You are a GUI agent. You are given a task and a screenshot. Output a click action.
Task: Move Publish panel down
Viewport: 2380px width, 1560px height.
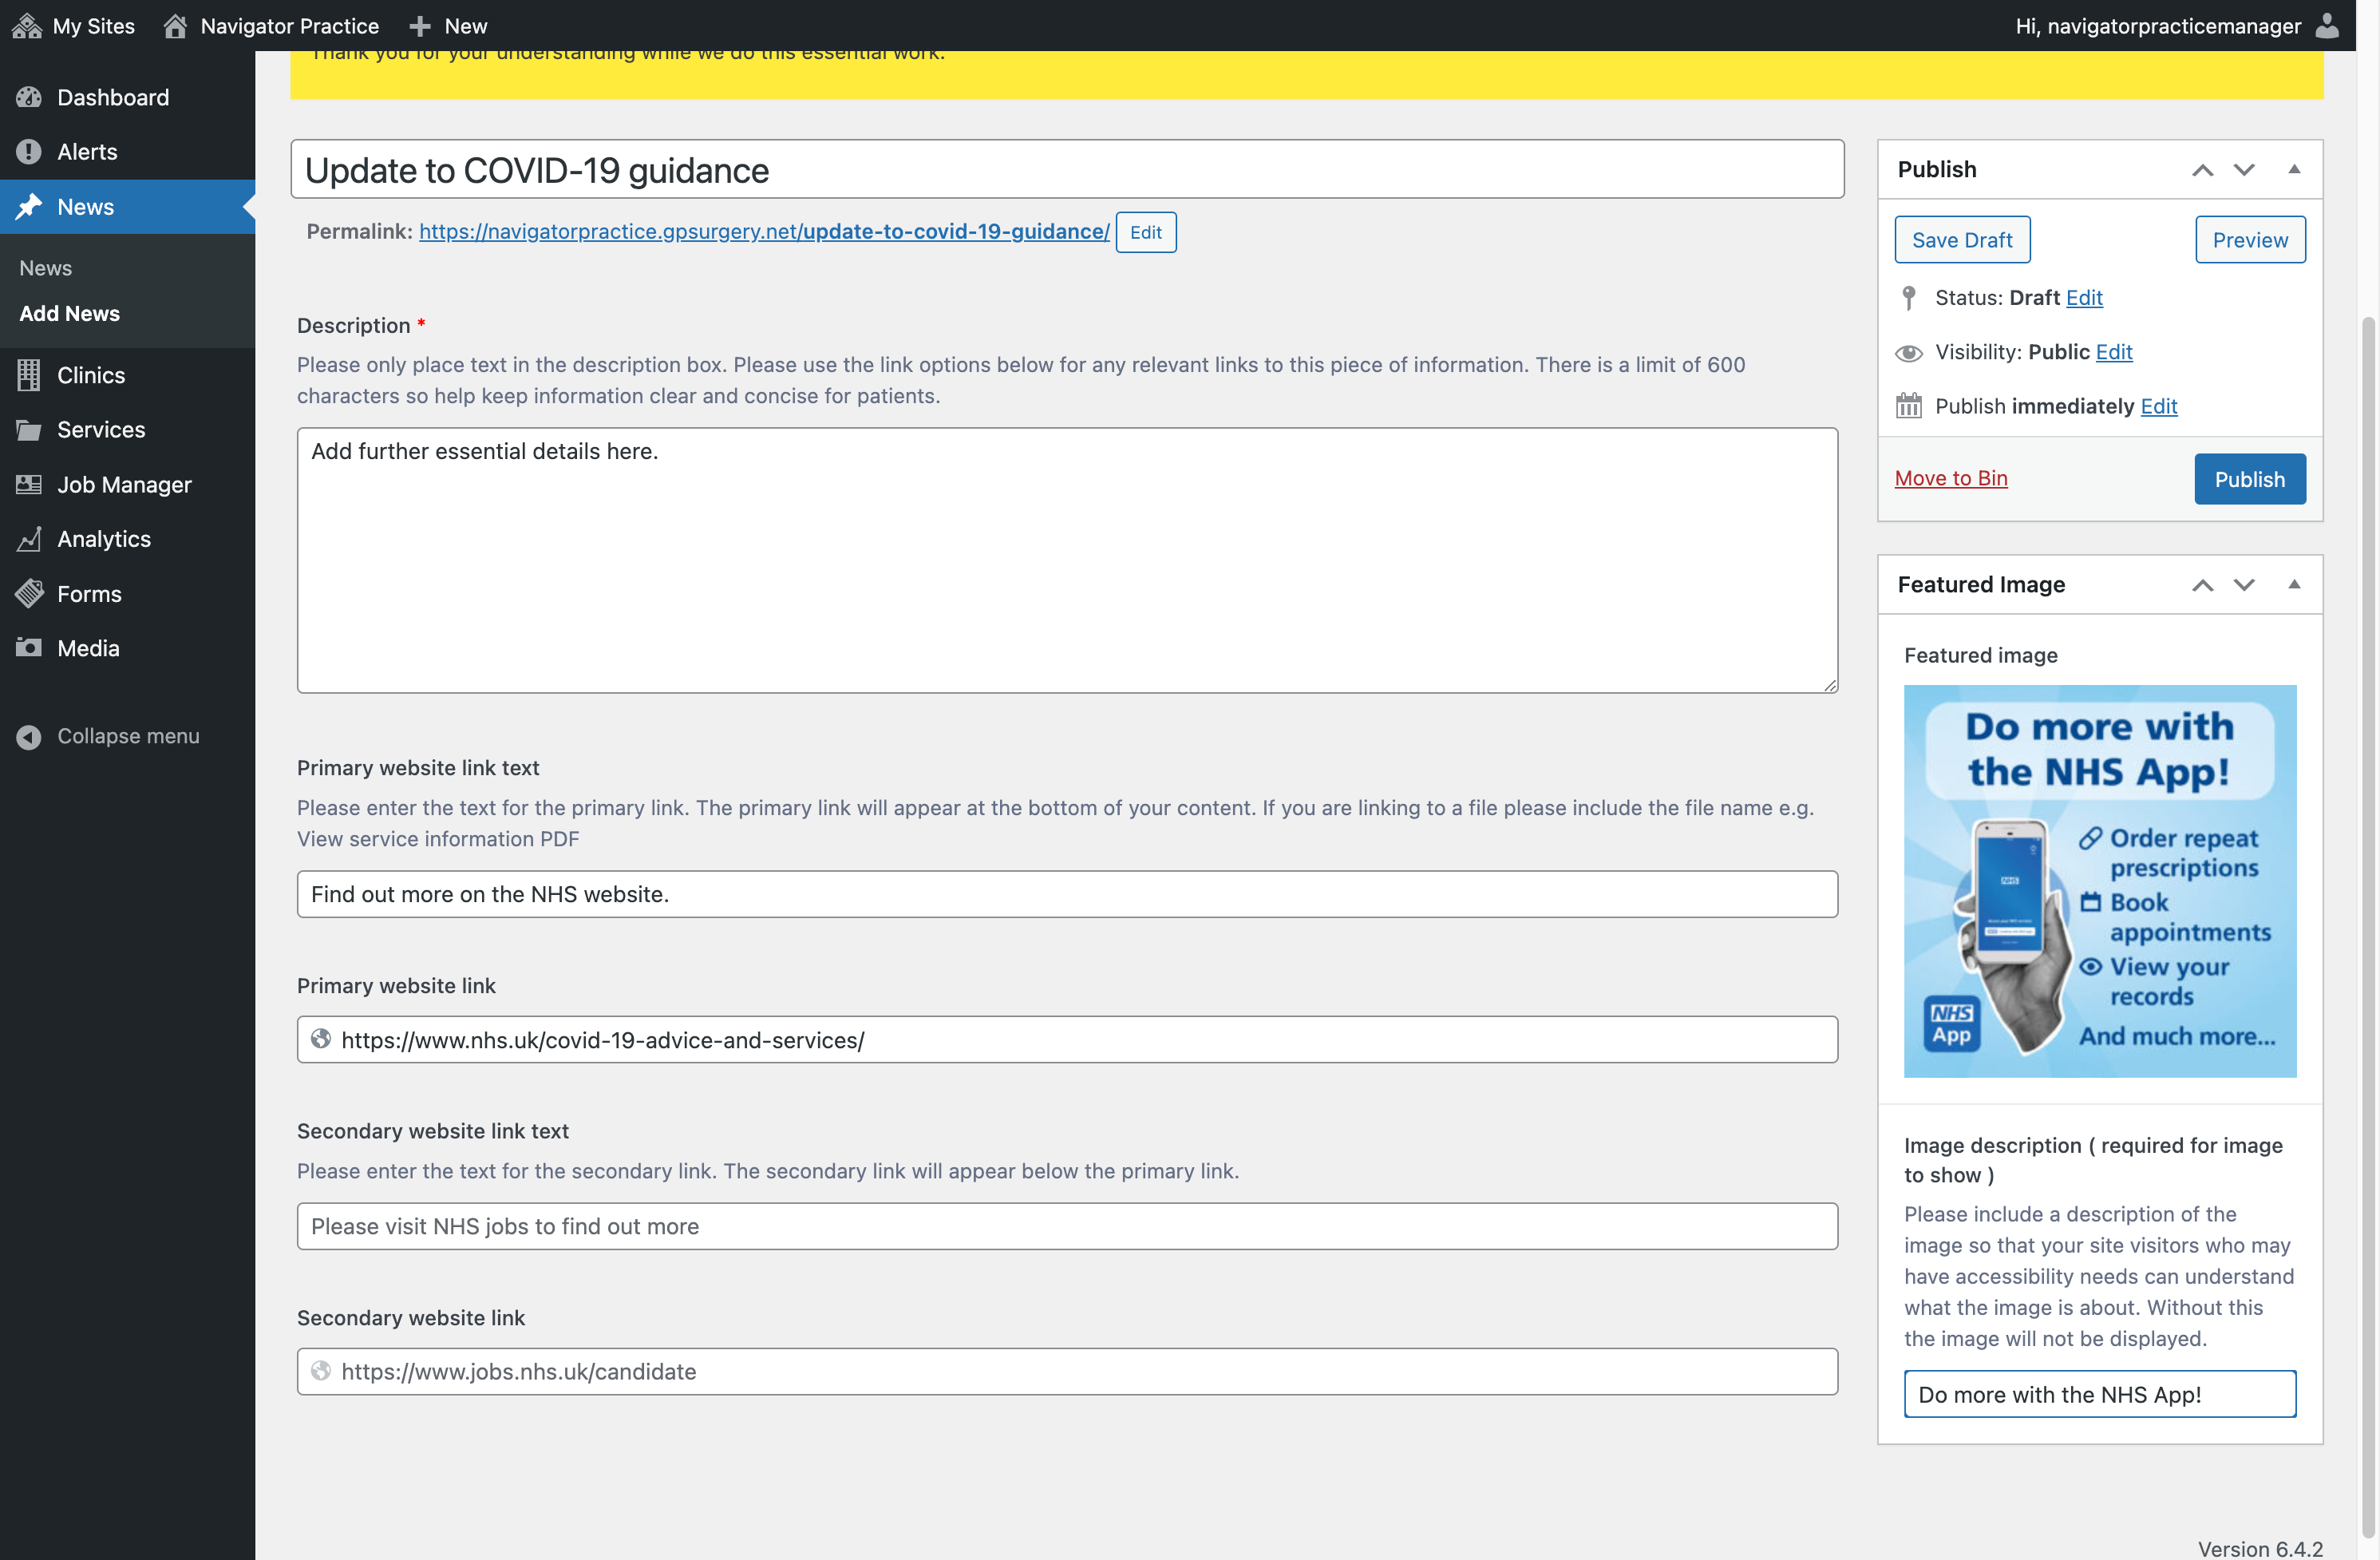[x=2244, y=169]
